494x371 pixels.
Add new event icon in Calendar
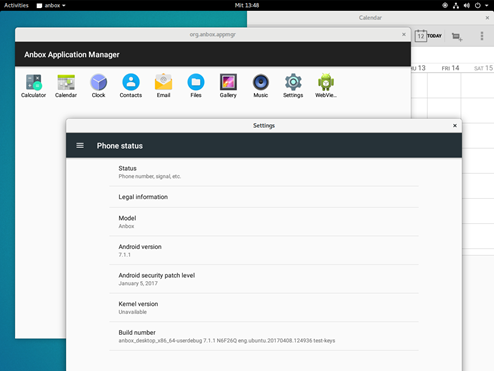click(x=457, y=36)
